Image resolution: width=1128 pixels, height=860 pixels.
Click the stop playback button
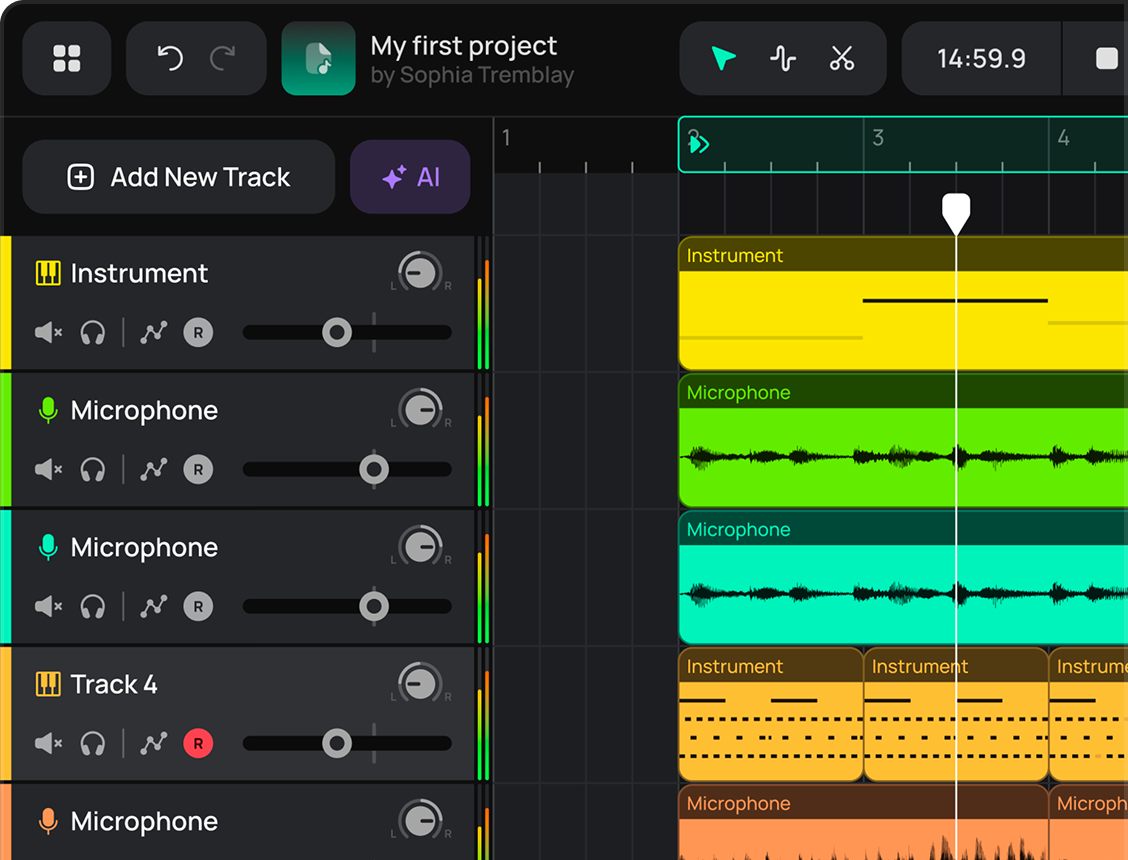[x=1106, y=59]
